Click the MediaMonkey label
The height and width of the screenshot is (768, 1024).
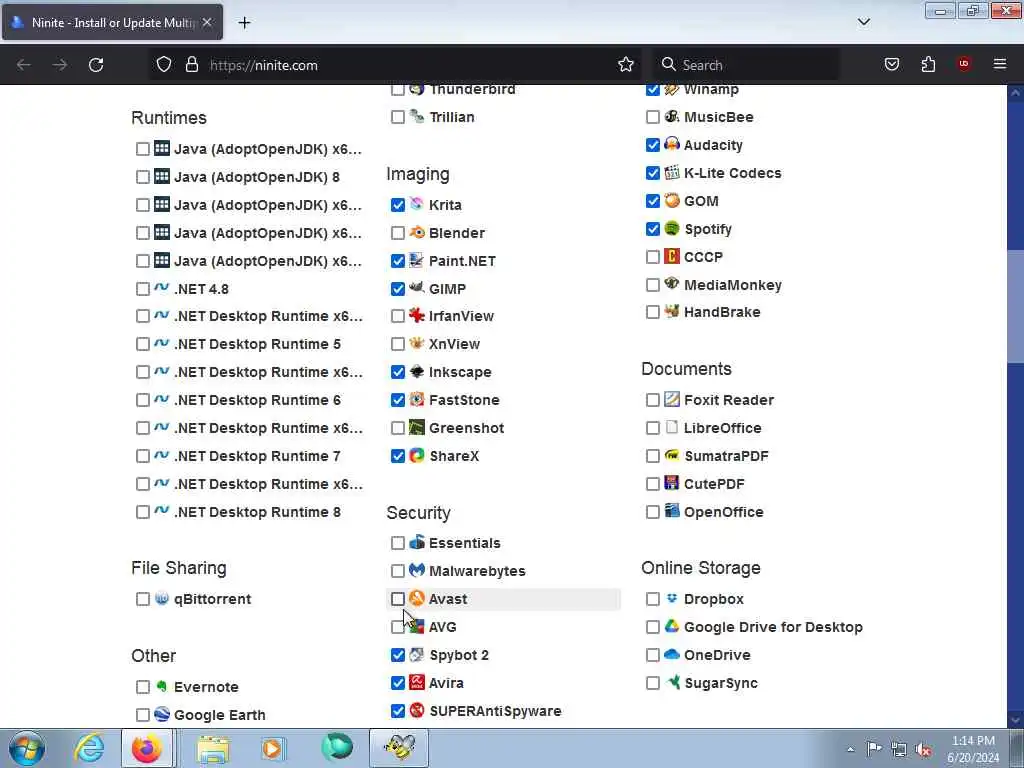point(733,285)
